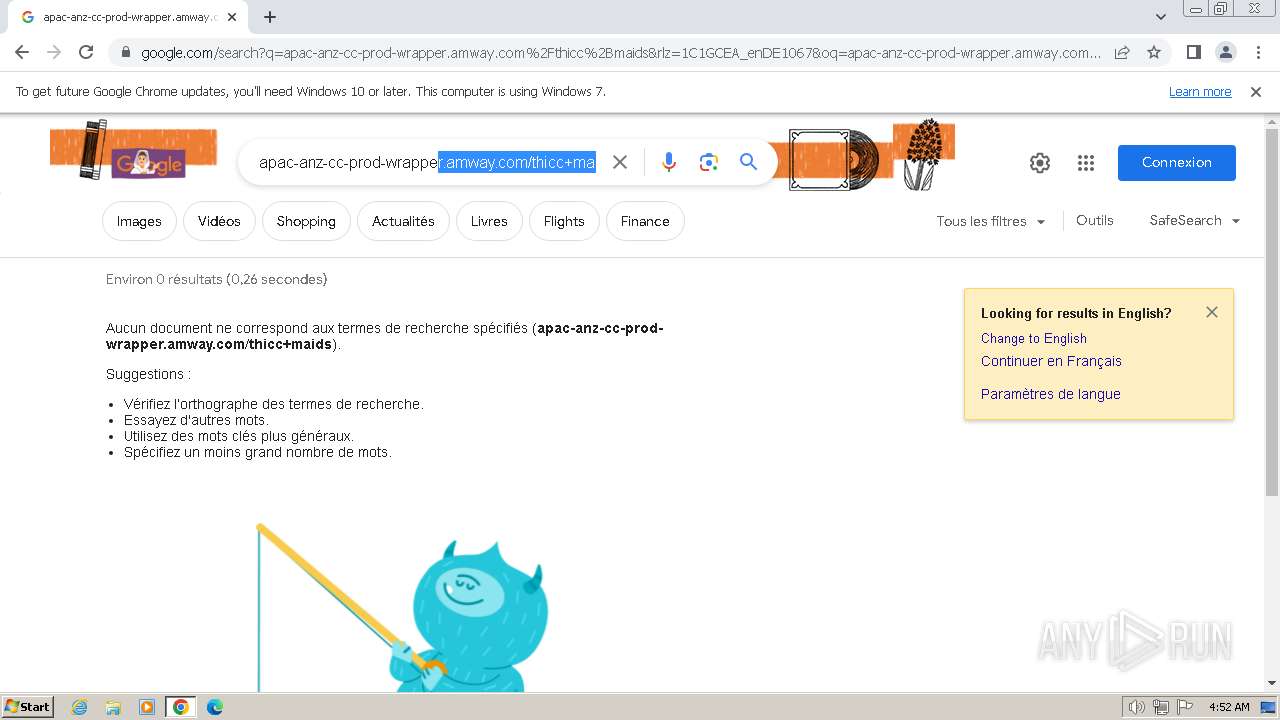This screenshot has width=1280, height=720.
Task: Open Paramètres de langue link
Action: point(1050,394)
